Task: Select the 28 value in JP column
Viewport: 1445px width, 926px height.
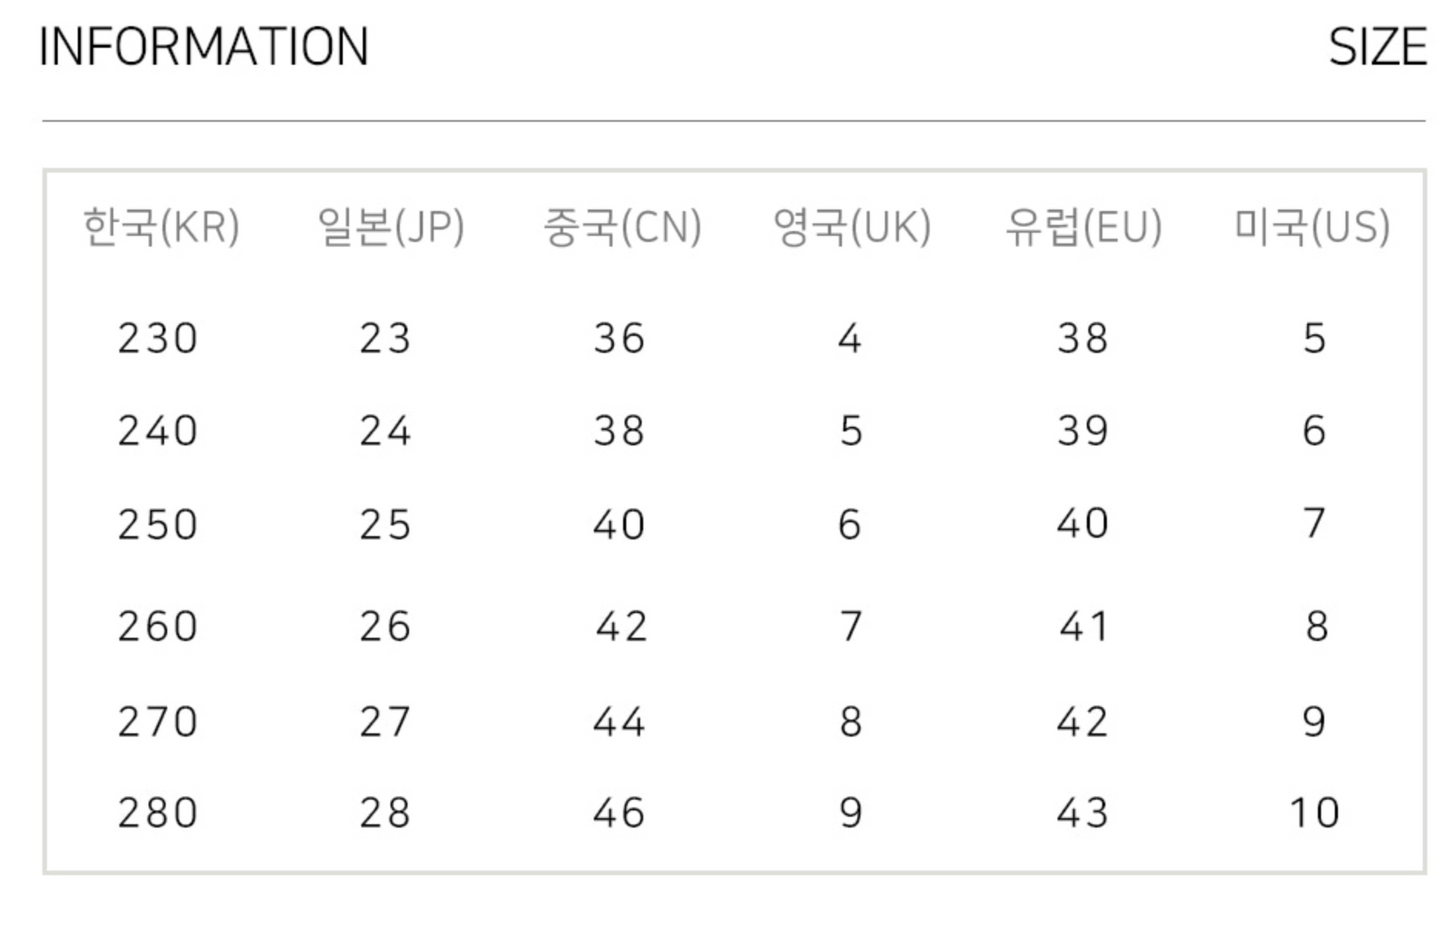Action: pos(385,813)
